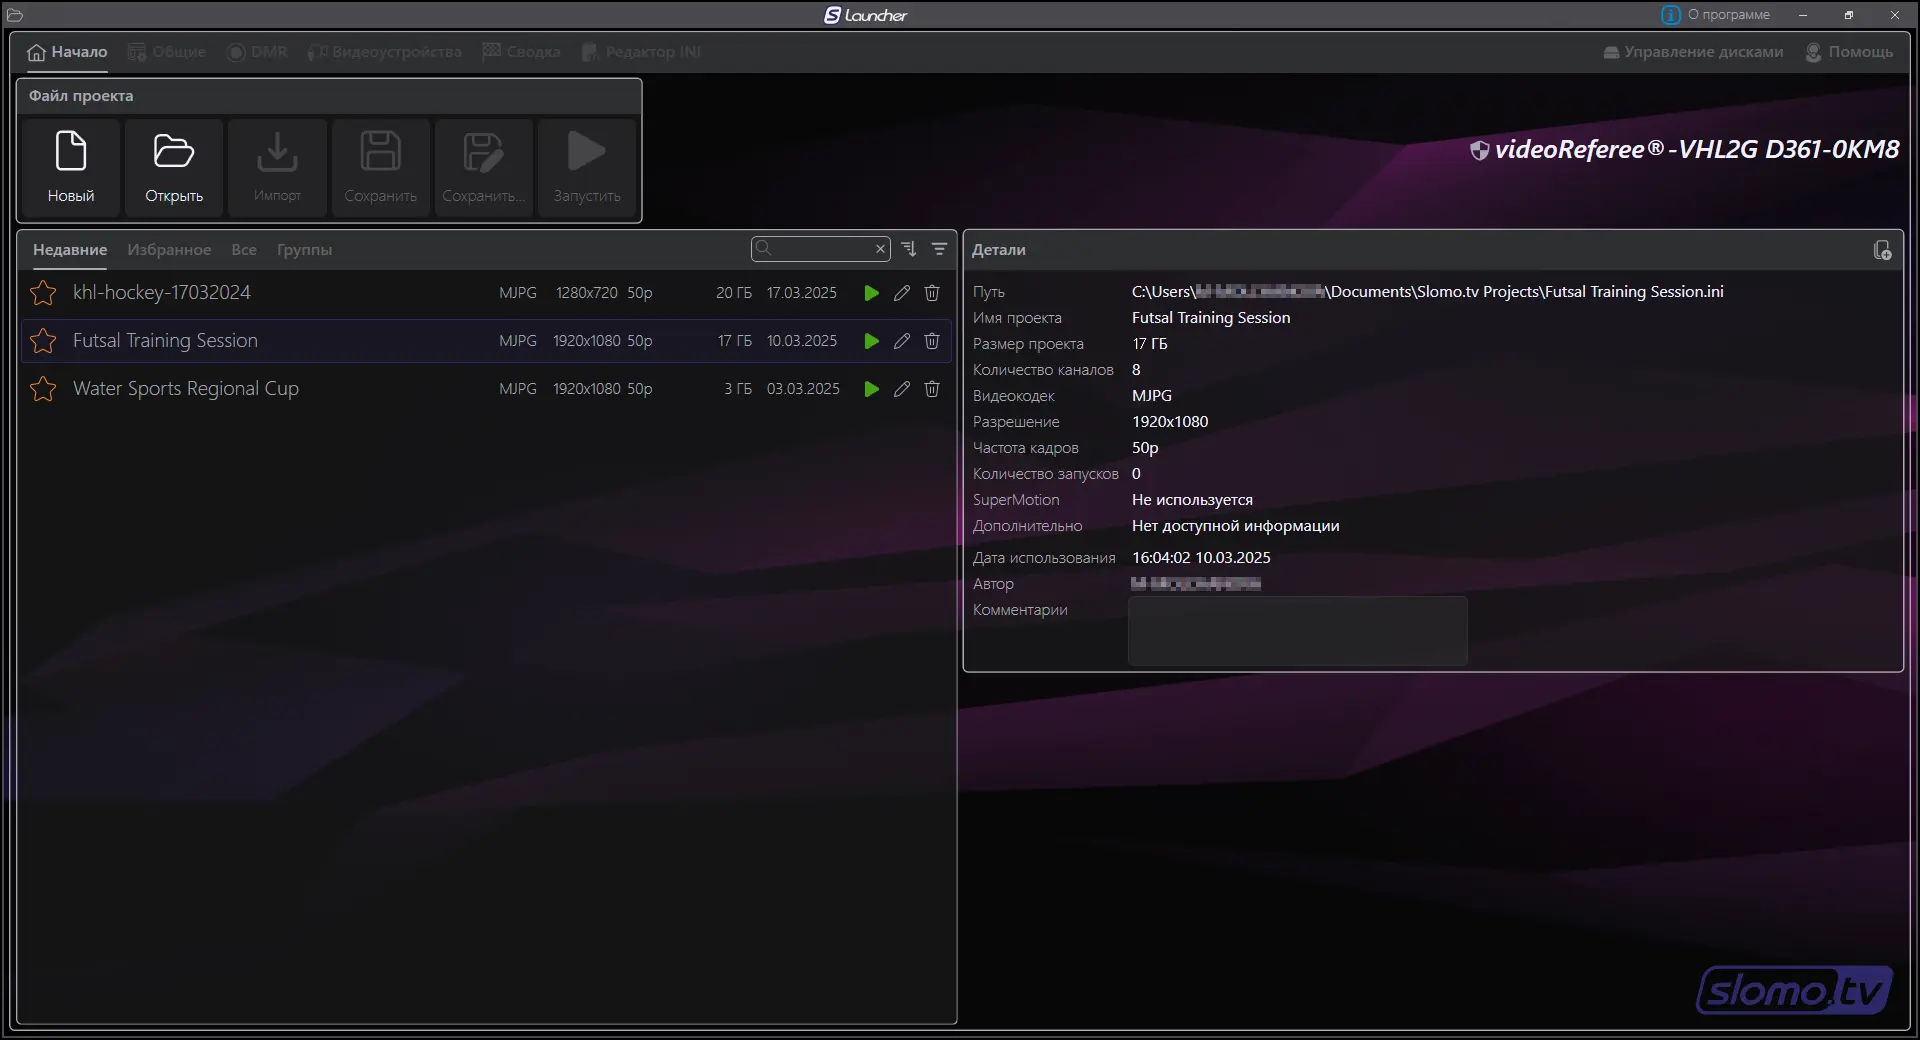1920x1040 pixels.
Task: Open a project with Открыть
Action: coord(174,167)
